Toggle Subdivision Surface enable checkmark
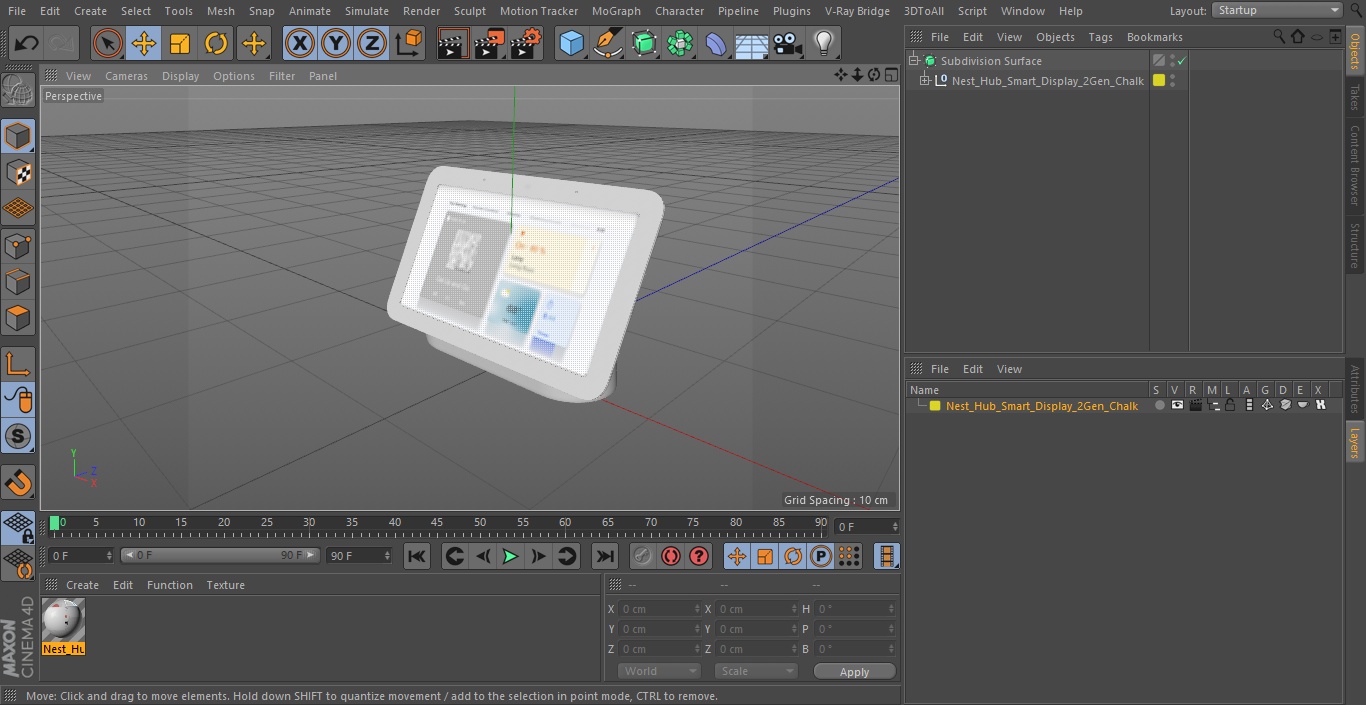Image resolution: width=1366 pixels, height=705 pixels. (x=1181, y=61)
